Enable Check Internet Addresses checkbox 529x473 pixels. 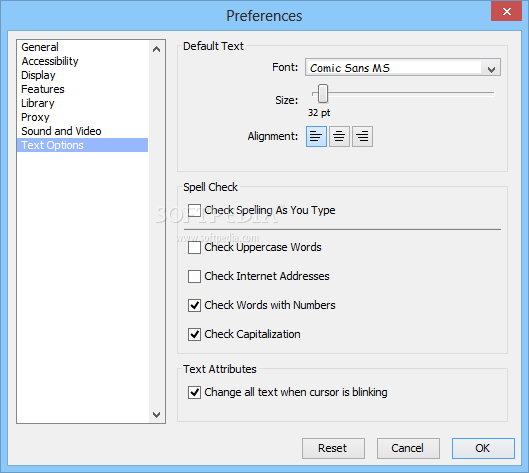tap(194, 276)
